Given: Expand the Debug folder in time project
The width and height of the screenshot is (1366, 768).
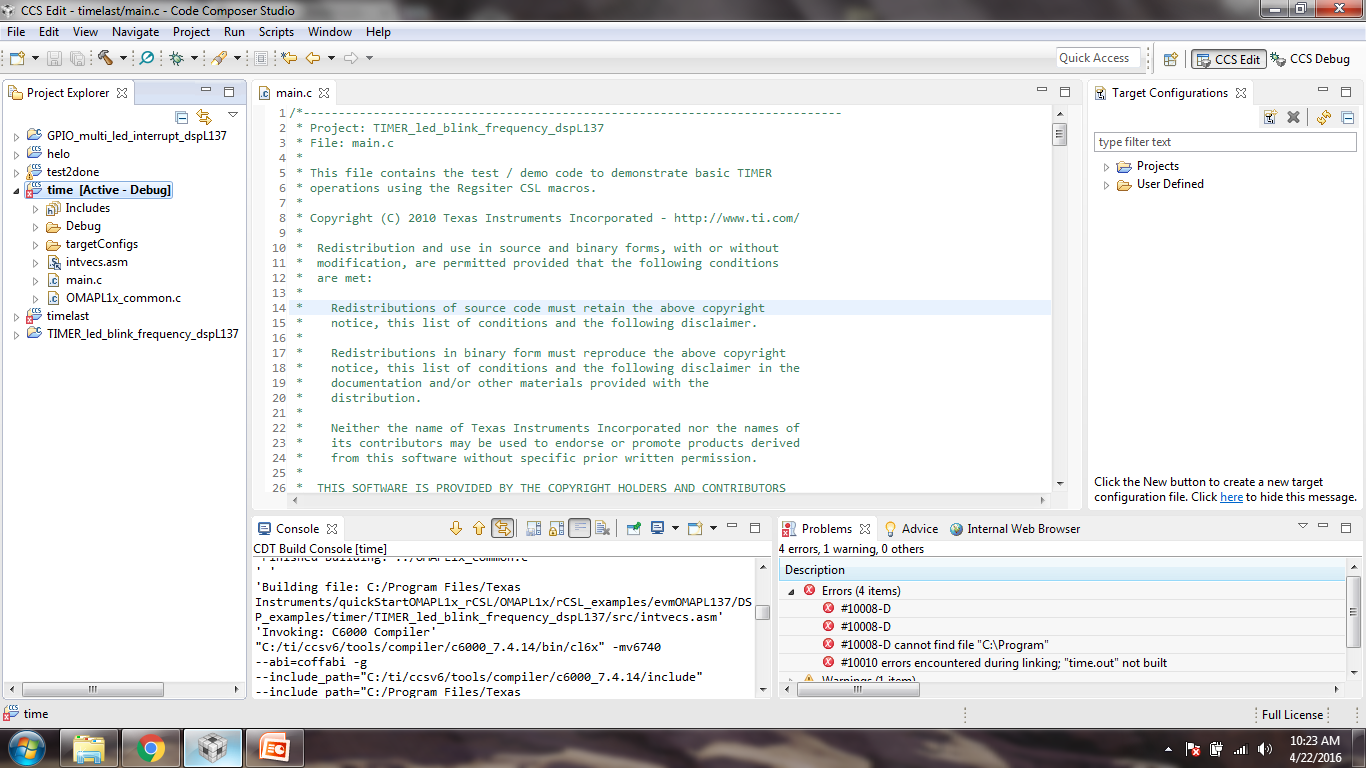Looking at the screenshot, I should point(34,226).
